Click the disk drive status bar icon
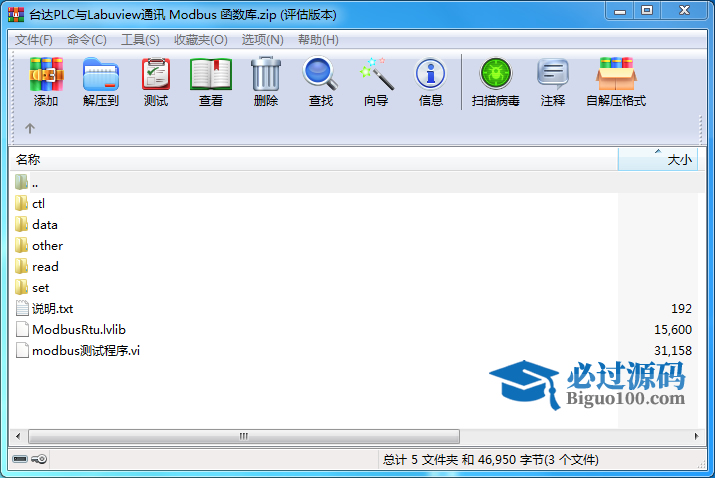 tap(20, 459)
